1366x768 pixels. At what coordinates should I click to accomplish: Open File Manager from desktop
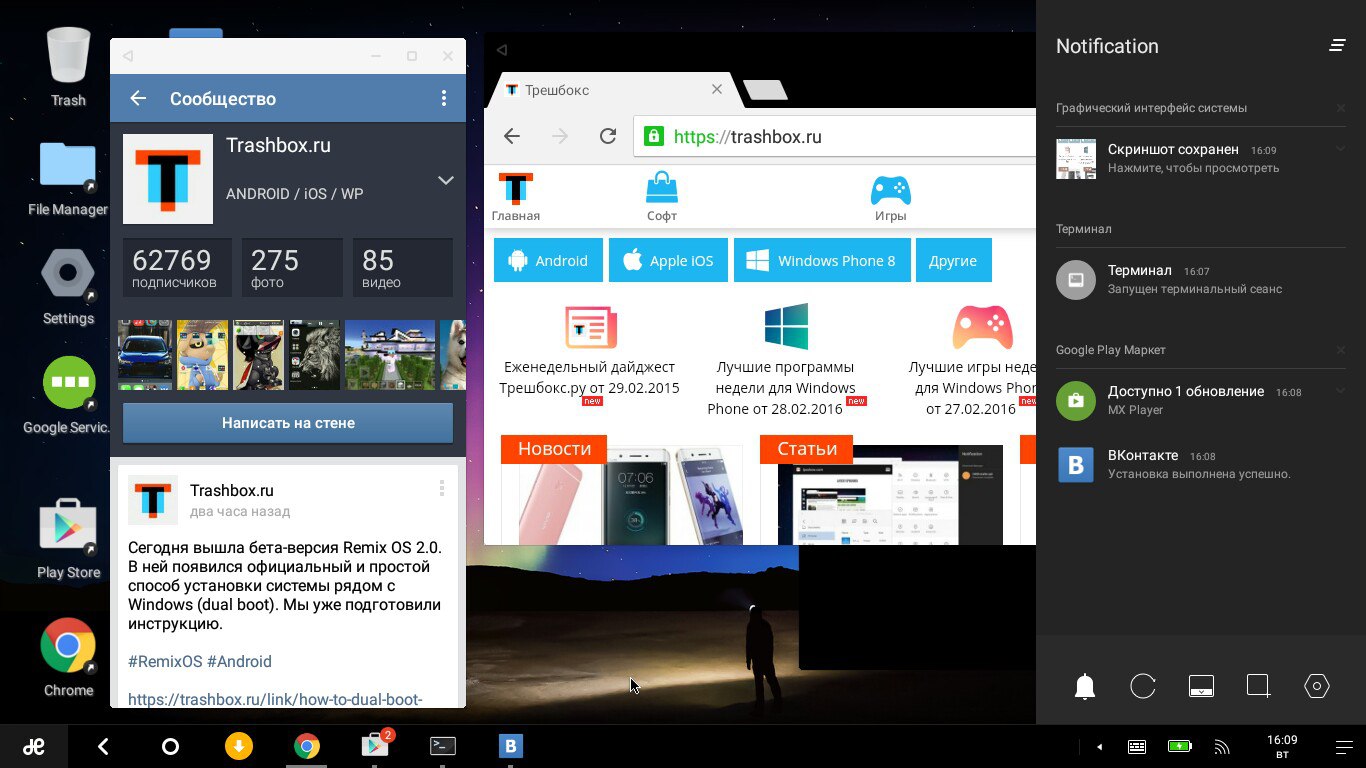pos(68,178)
